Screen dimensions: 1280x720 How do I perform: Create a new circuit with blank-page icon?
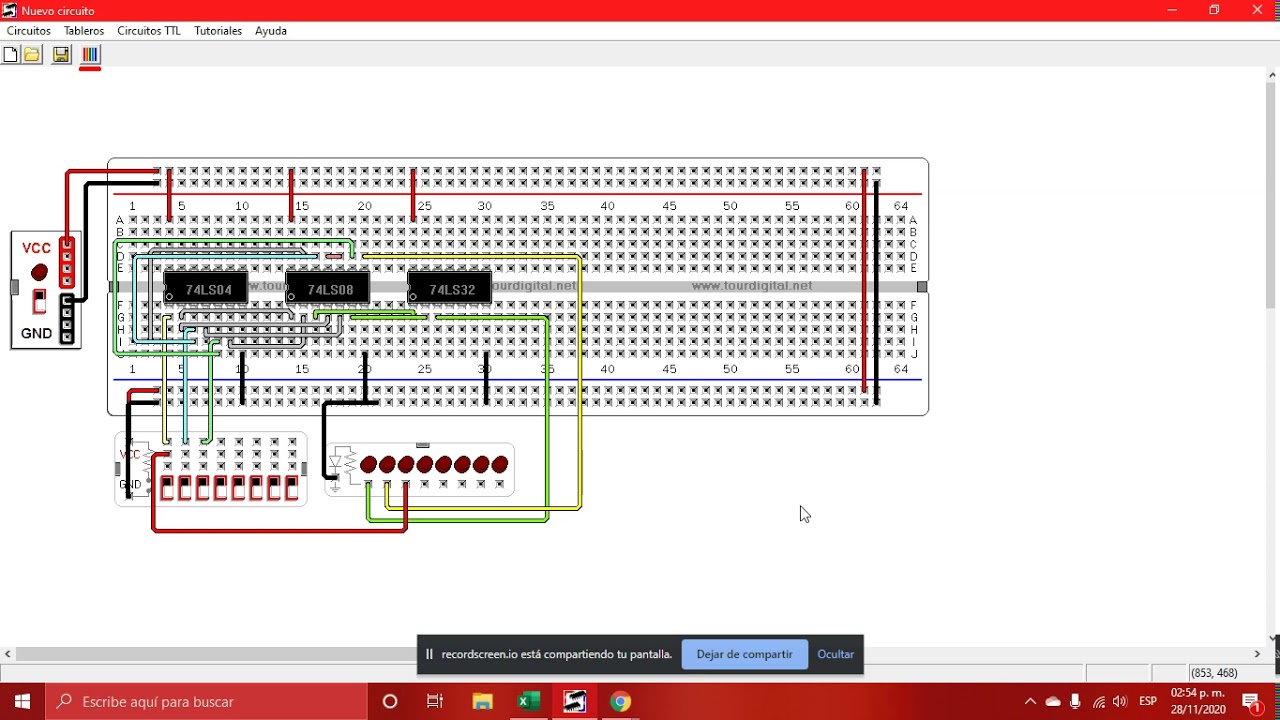tap(10, 55)
